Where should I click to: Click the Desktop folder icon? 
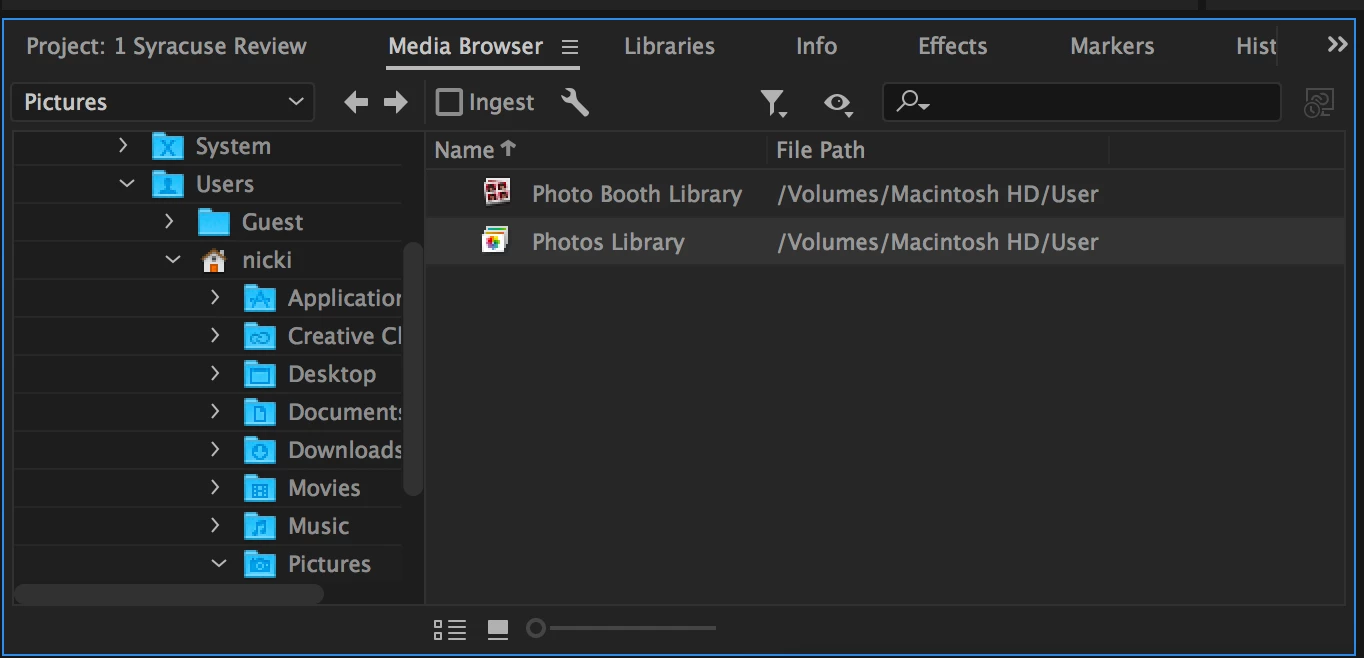(260, 374)
